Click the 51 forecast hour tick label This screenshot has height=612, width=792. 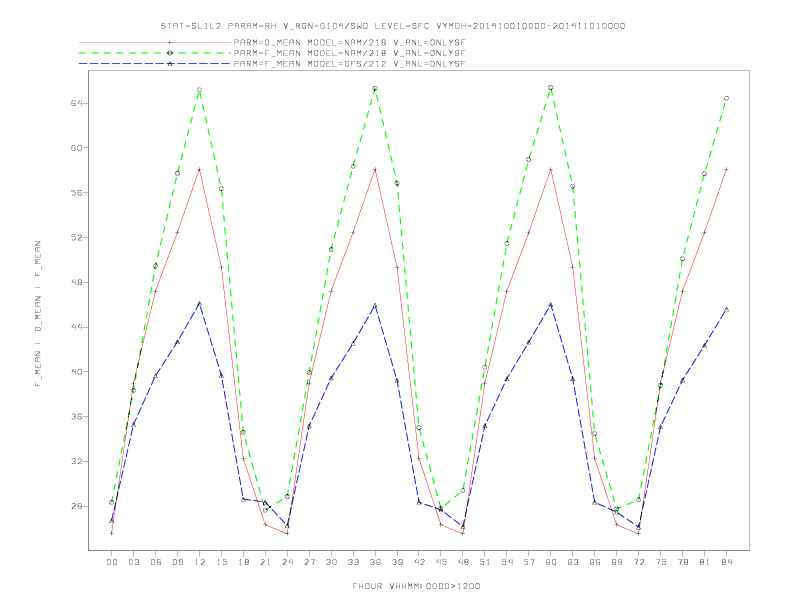pyautogui.click(x=485, y=562)
